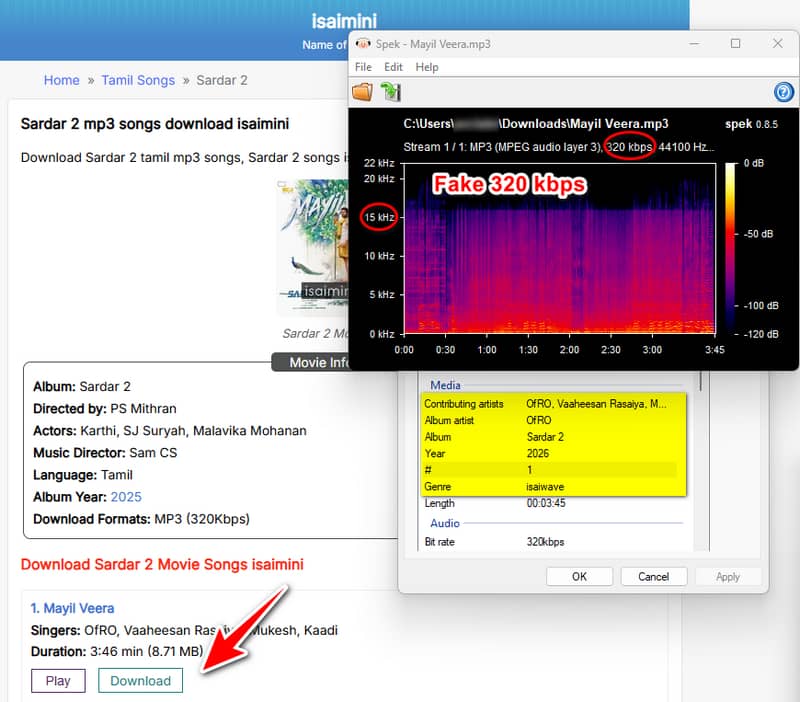This screenshot has height=702, width=800.
Task: Click the Spek app icon in titlebar
Action: (363, 44)
